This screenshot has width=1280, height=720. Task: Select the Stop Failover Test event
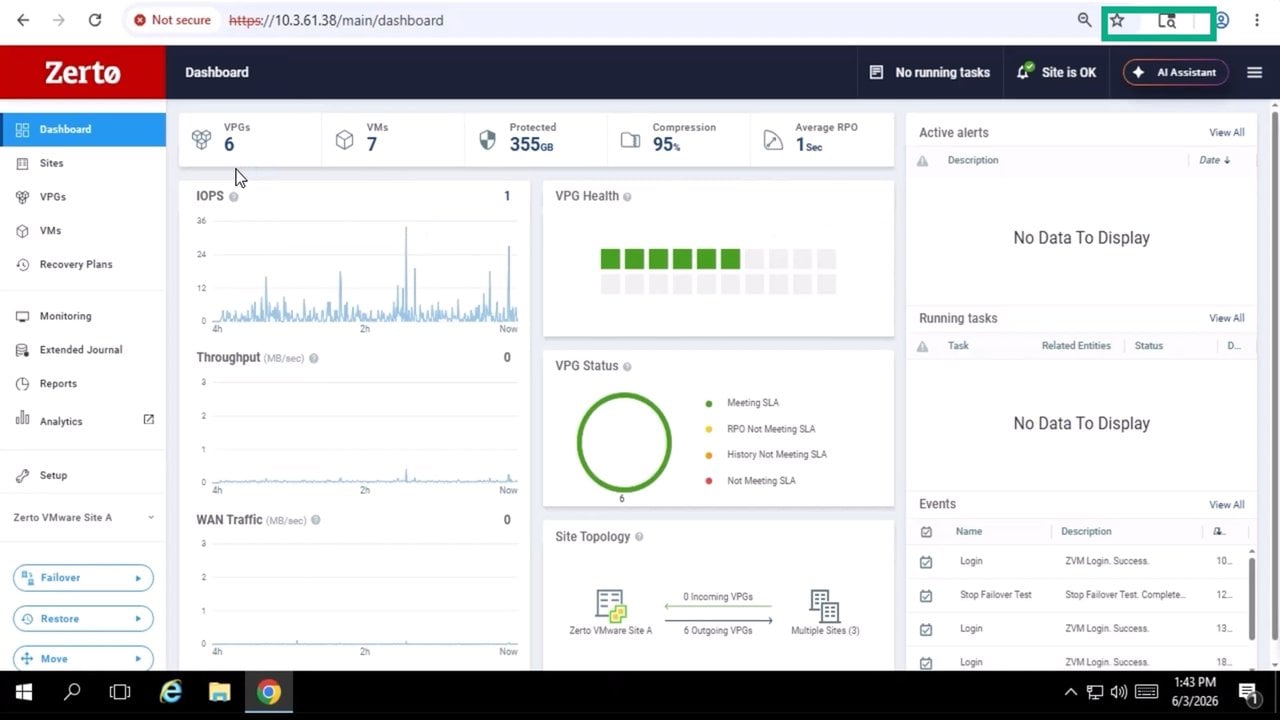pyautogui.click(x=1078, y=595)
